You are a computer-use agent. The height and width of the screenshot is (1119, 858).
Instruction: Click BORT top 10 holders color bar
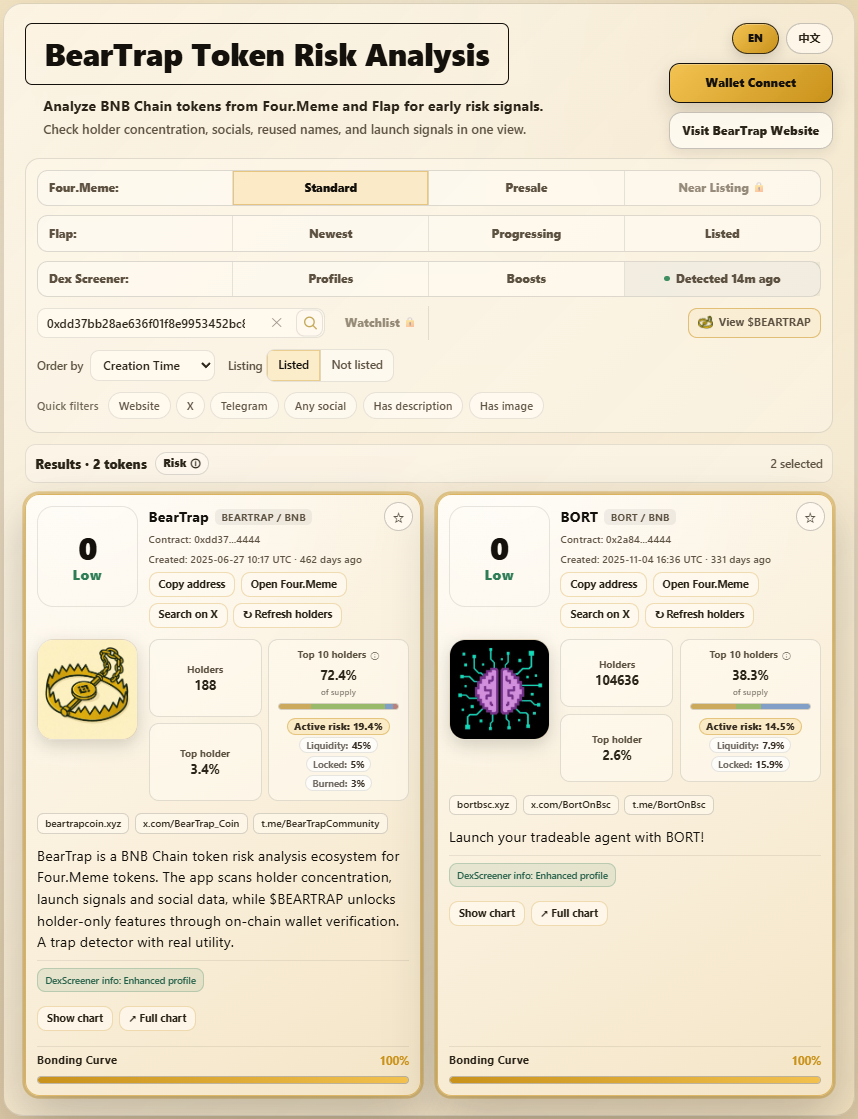(x=750, y=707)
